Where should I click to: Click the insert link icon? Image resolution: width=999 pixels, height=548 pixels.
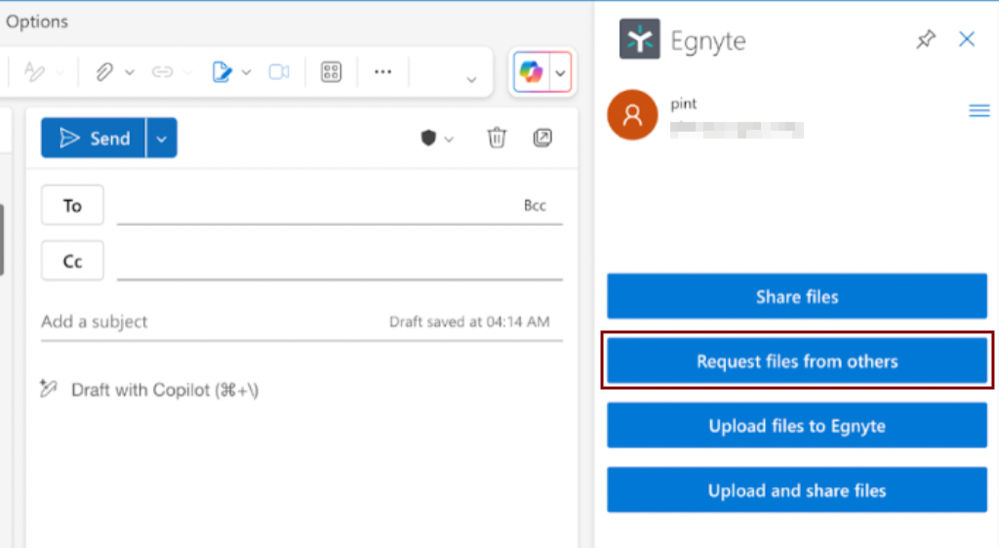162,72
